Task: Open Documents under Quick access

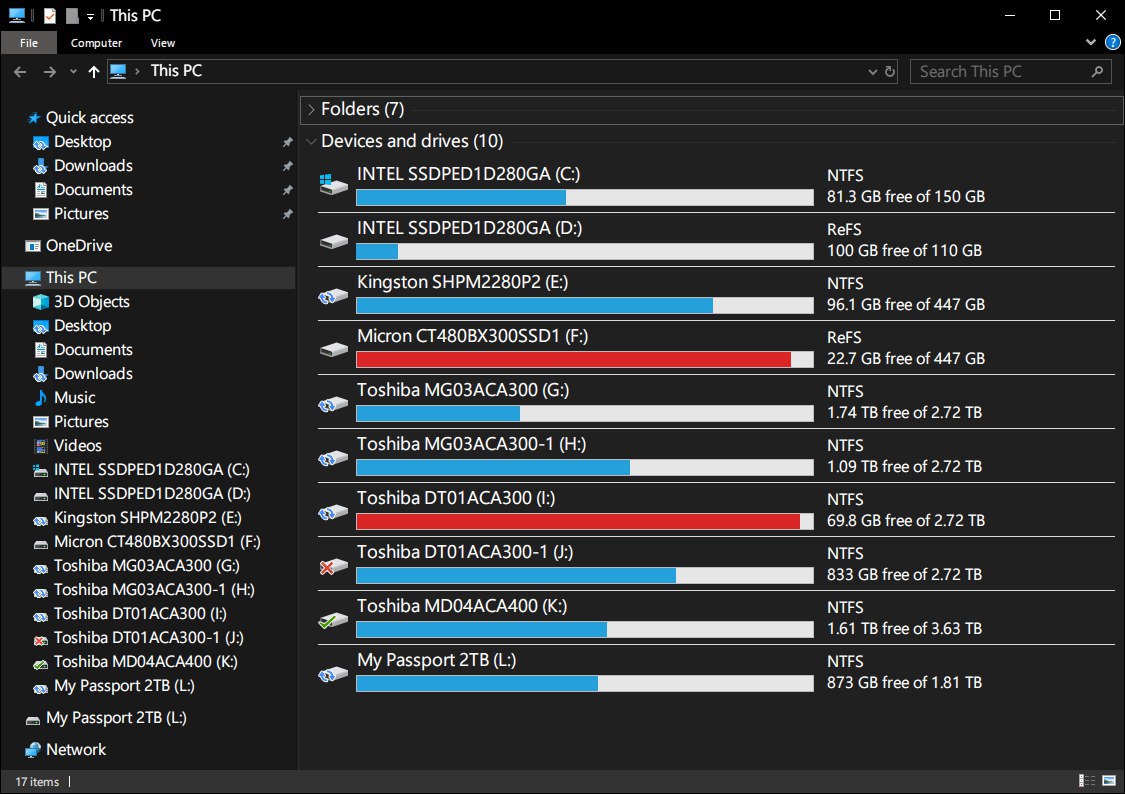Action: tap(93, 190)
